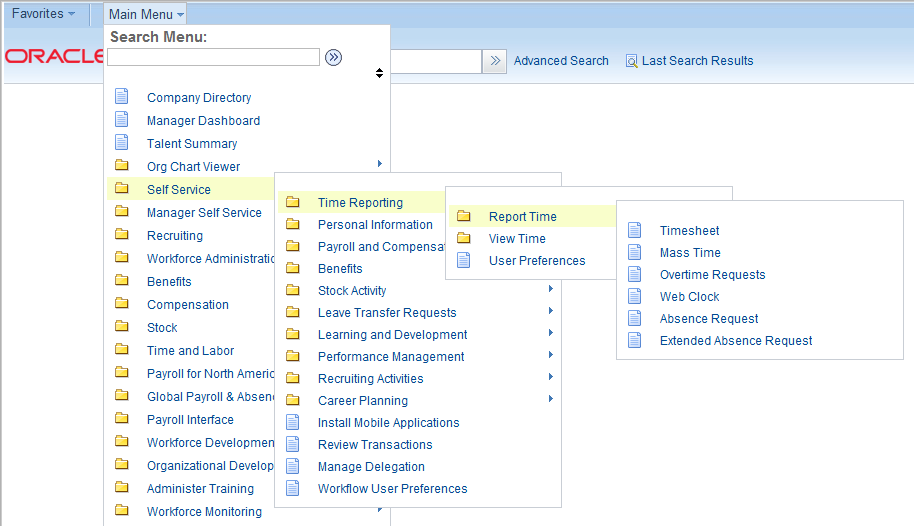Click the User Preferences page icon

[x=463, y=260]
